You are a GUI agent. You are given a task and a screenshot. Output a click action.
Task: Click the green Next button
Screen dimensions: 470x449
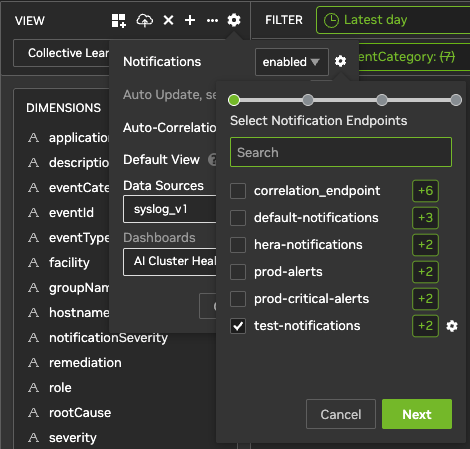click(x=417, y=414)
